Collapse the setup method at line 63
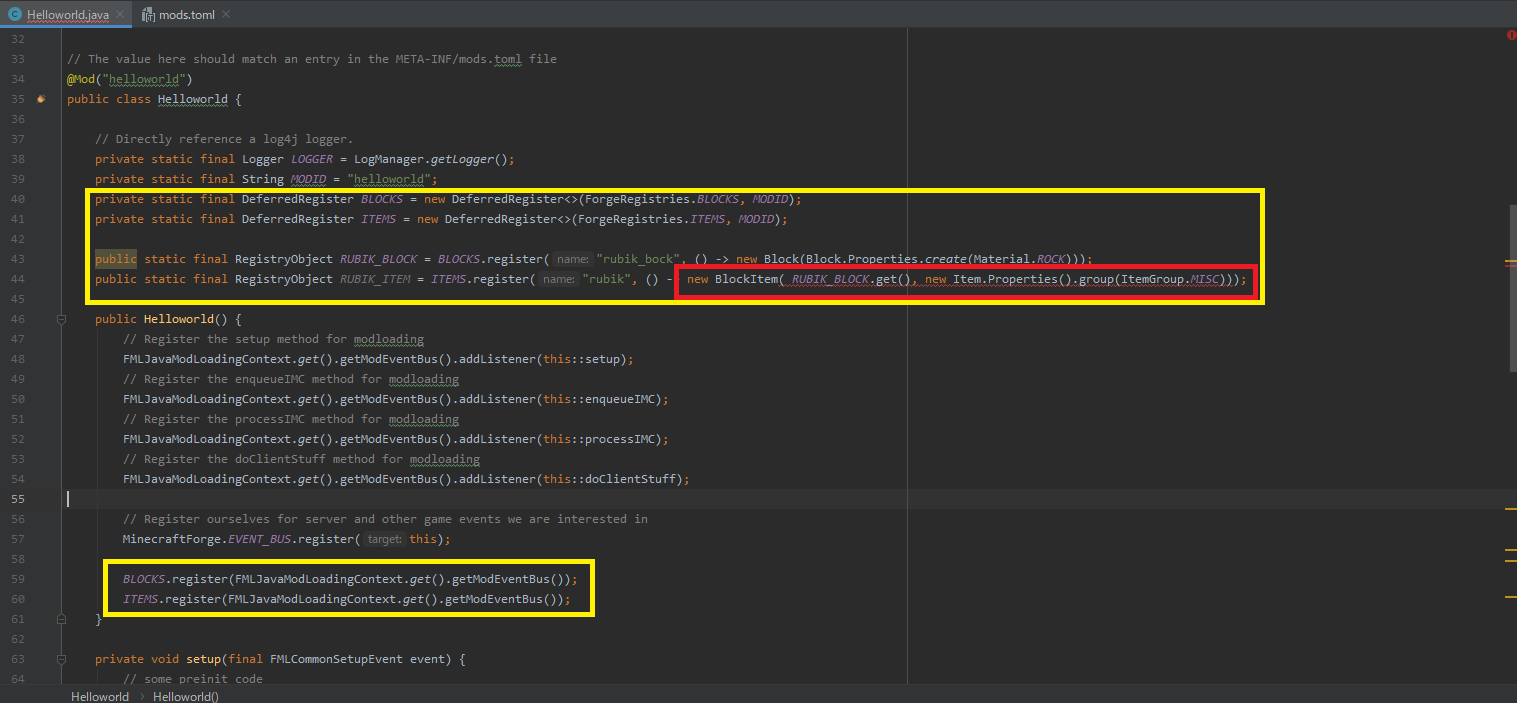 point(62,659)
